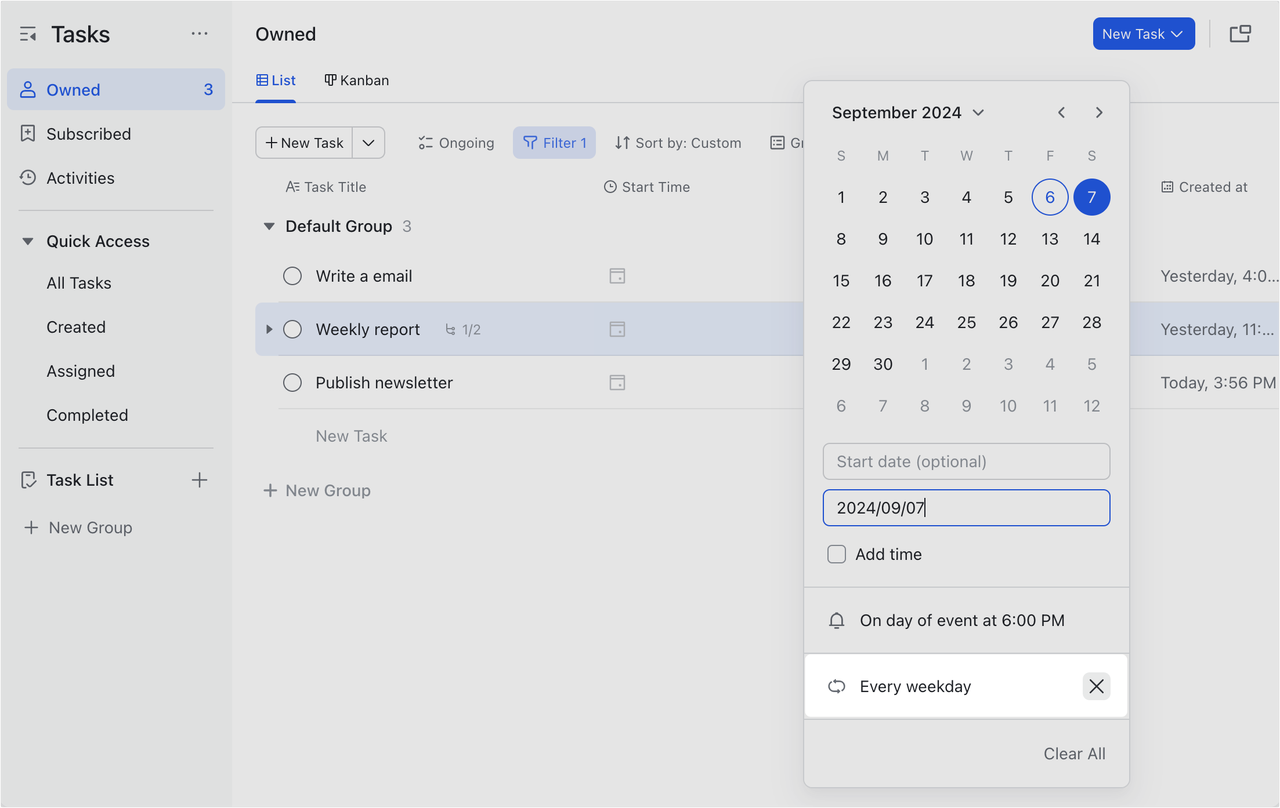This screenshot has width=1280, height=808.
Task: Click Clear All
Action: pyautogui.click(x=1074, y=753)
